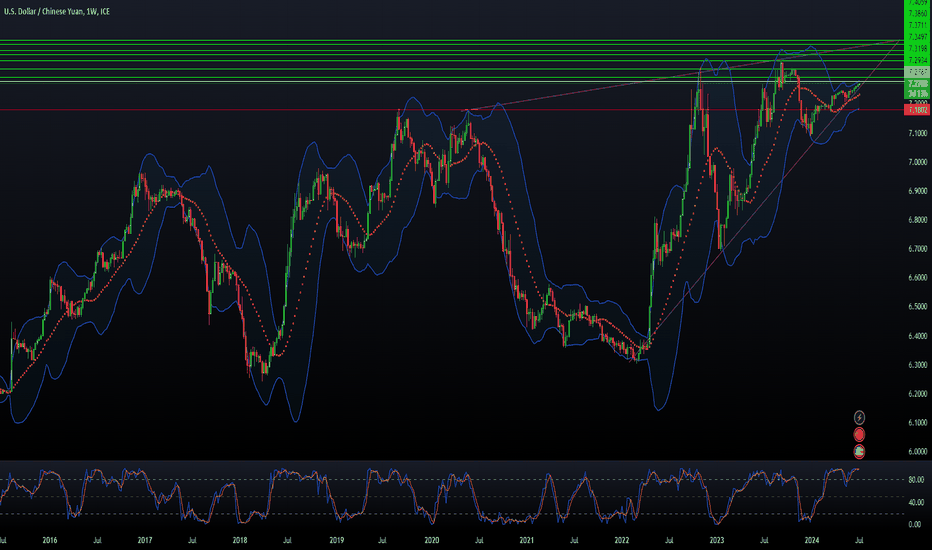The image size is (932, 550).
Task: Click the 2019 label on time axis
Action: [x=336, y=540]
